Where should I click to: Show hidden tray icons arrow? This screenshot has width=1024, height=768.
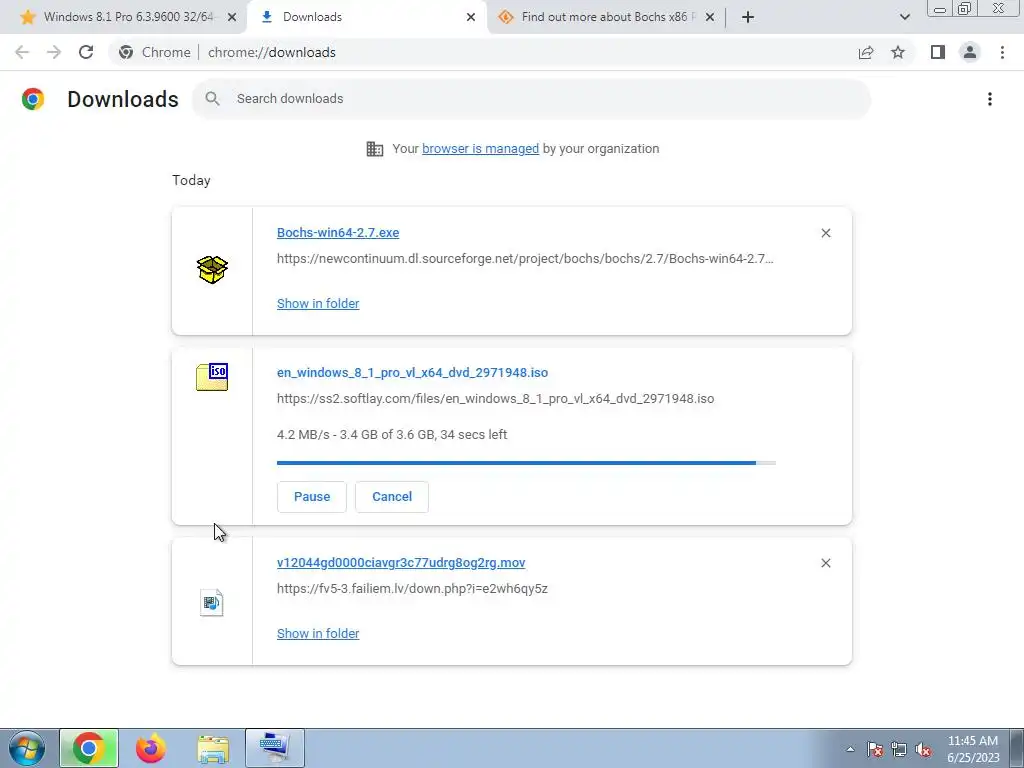850,749
